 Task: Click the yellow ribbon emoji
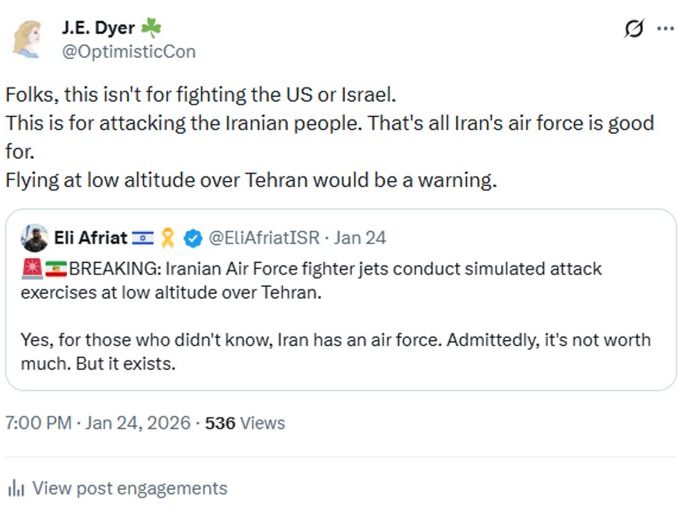tap(169, 238)
